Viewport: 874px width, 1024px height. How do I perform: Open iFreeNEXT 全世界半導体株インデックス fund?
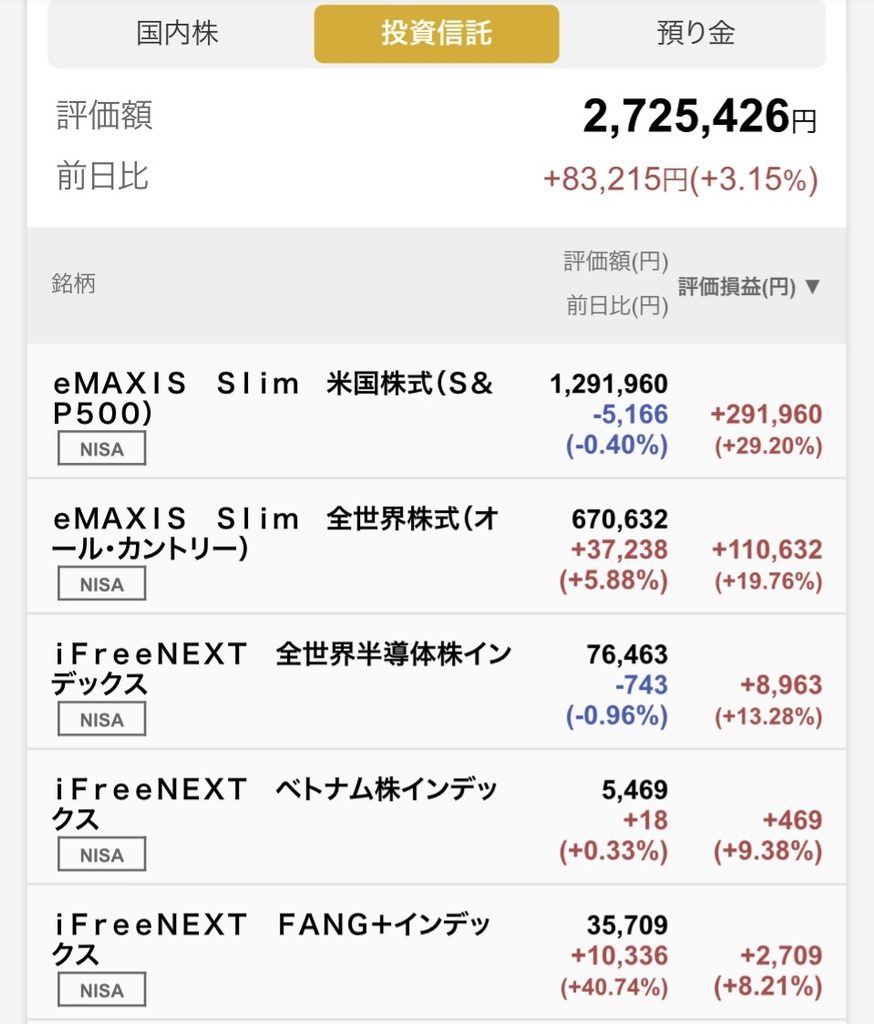tap(436, 682)
